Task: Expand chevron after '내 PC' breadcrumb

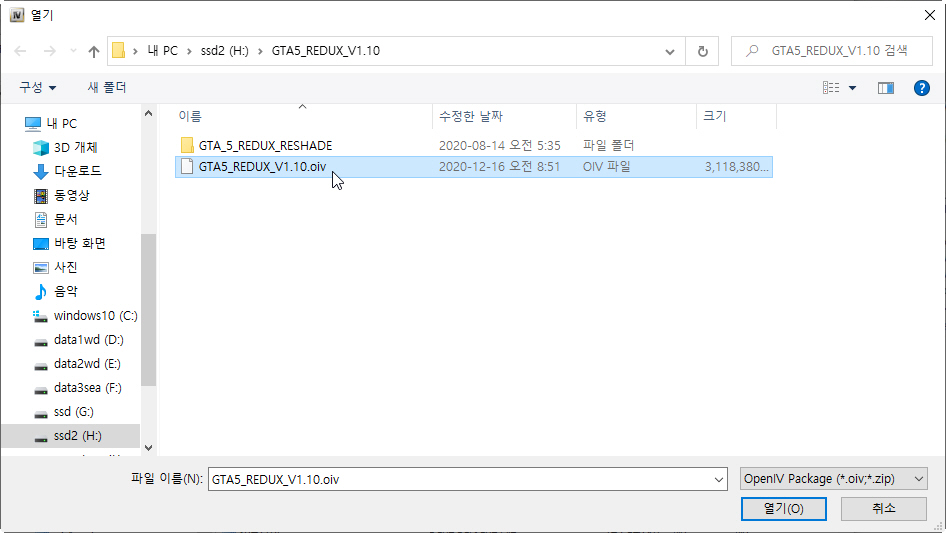Action: pyautogui.click(x=189, y=51)
